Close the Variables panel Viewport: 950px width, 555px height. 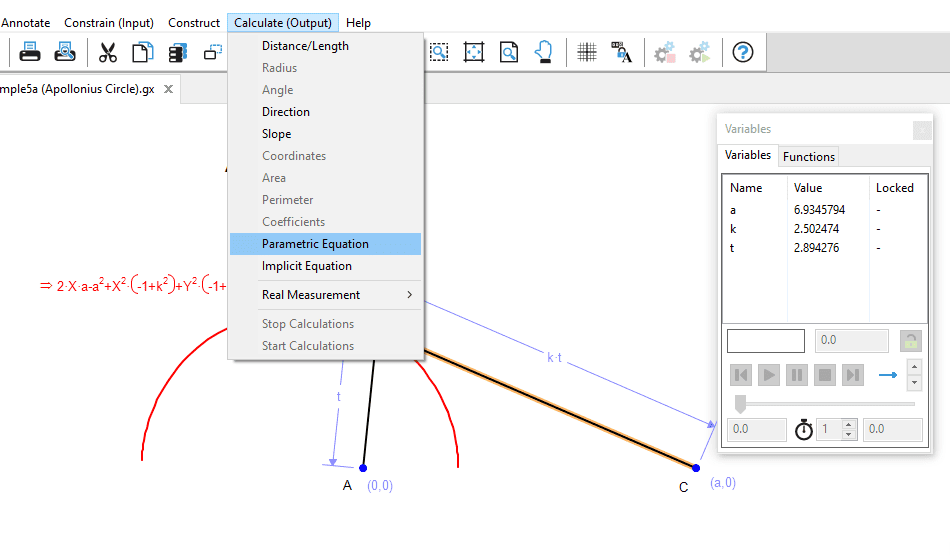tap(922, 130)
